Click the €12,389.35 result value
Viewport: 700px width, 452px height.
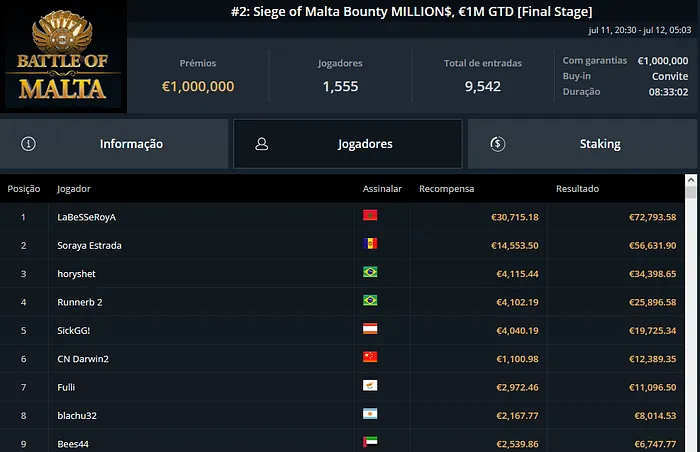pos(653,359)
